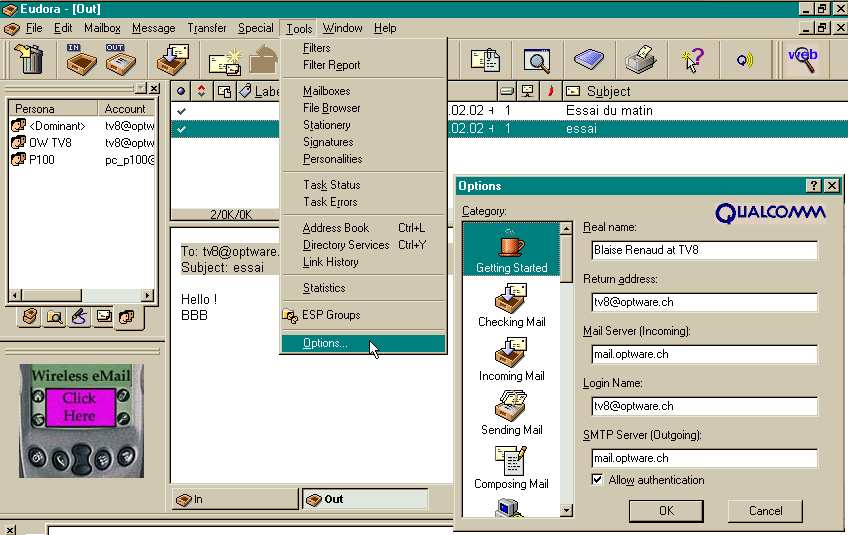Click the Attachment column header icon
The image size is (848, 535).
pyautogui.click(x=224, y=91)
